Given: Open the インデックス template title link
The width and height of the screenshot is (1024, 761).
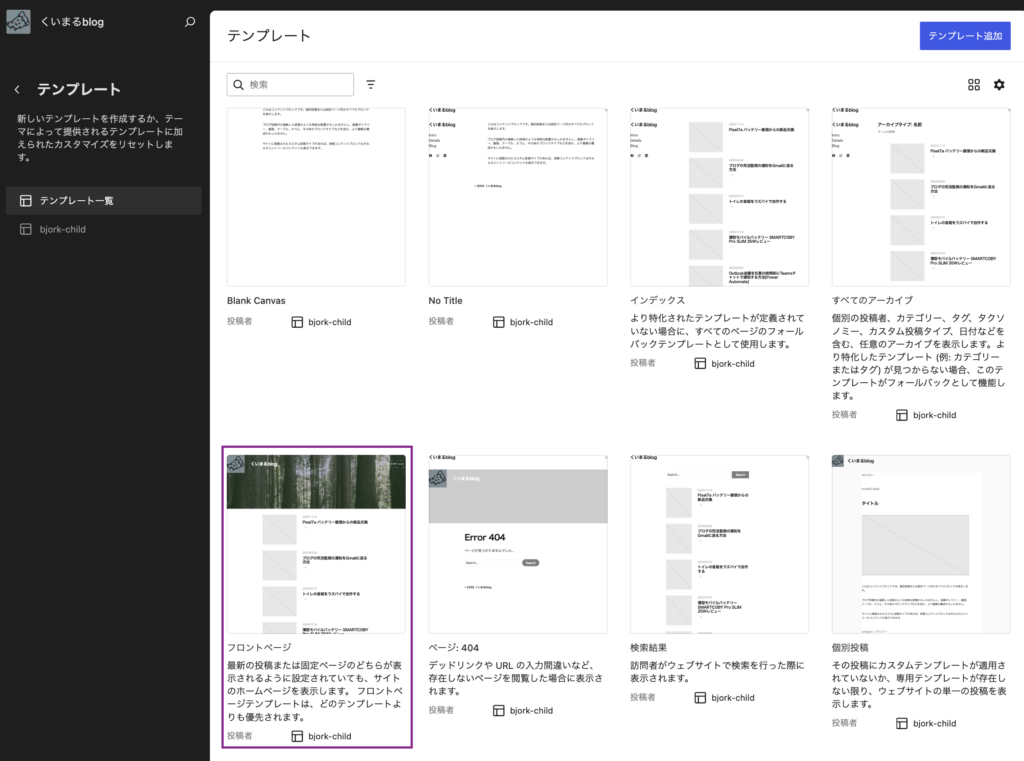Looking at the screenshot, I should [x=658, y=300].
